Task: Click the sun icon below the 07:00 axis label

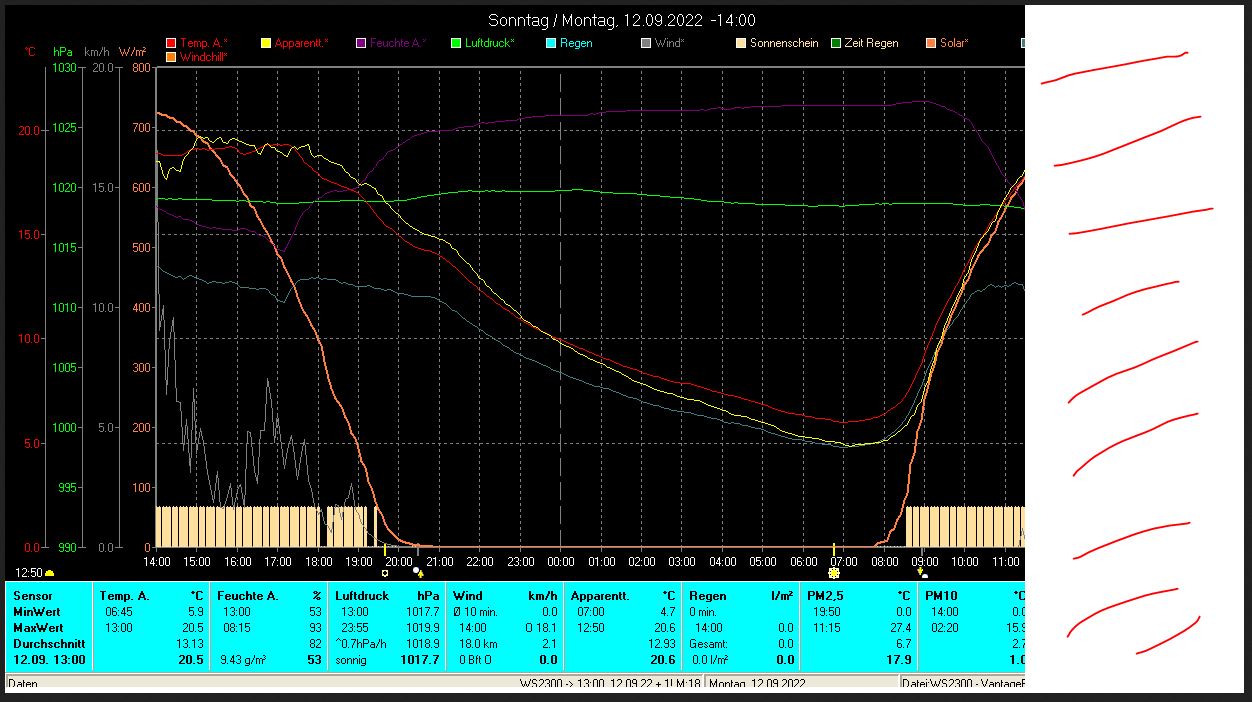Action: coord(834,573)
